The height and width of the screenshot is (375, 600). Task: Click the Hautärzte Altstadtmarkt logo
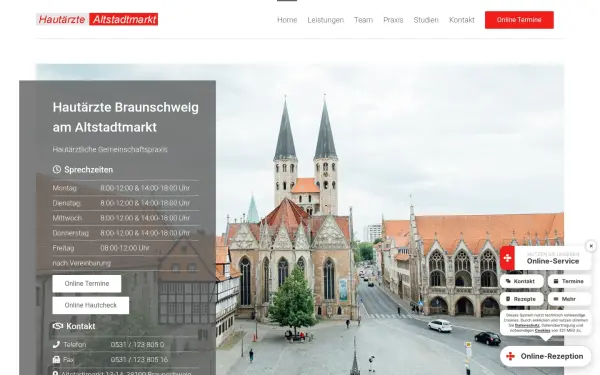click(x=97, y=19)
